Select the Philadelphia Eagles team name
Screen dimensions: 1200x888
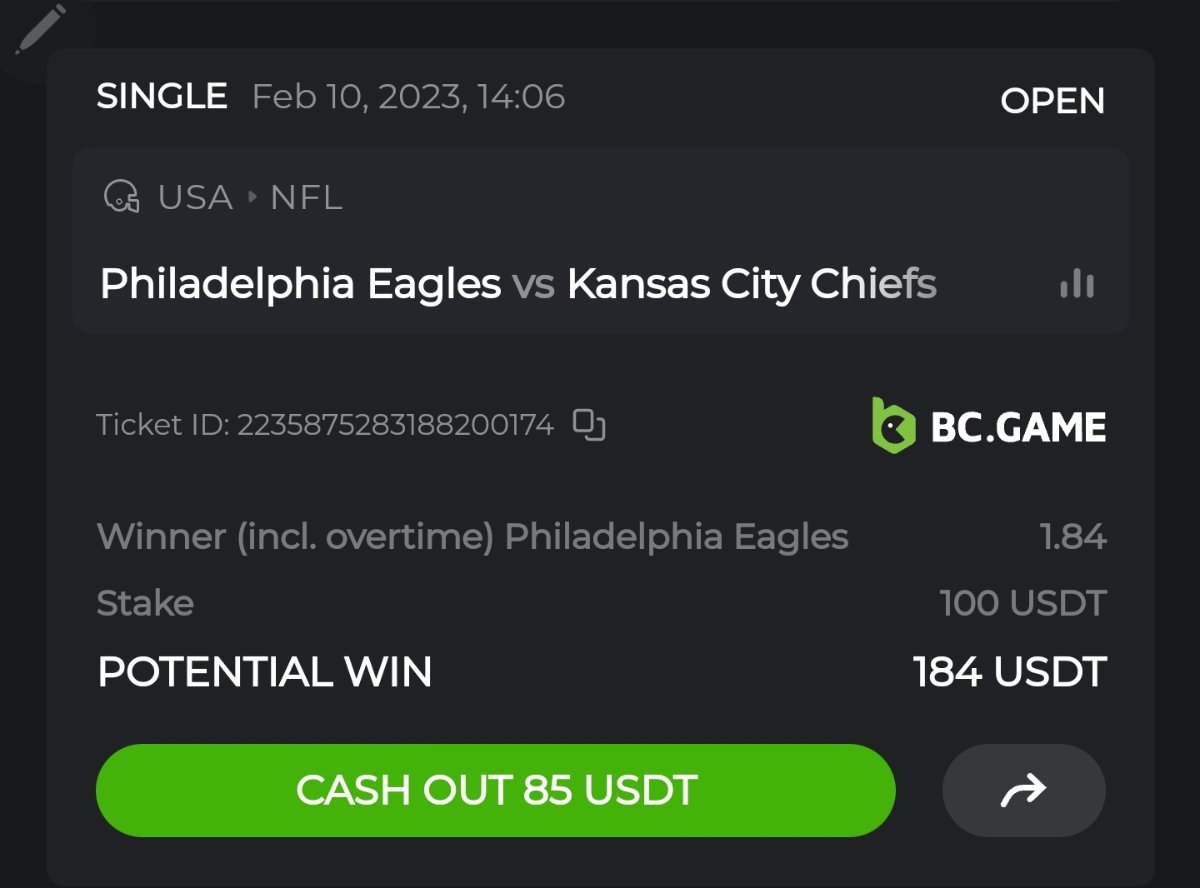pos(300,285)
